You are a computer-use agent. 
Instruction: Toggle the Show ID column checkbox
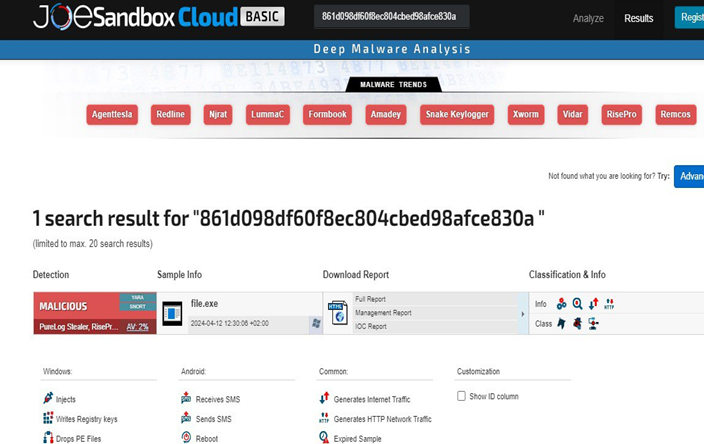(461, 396)
